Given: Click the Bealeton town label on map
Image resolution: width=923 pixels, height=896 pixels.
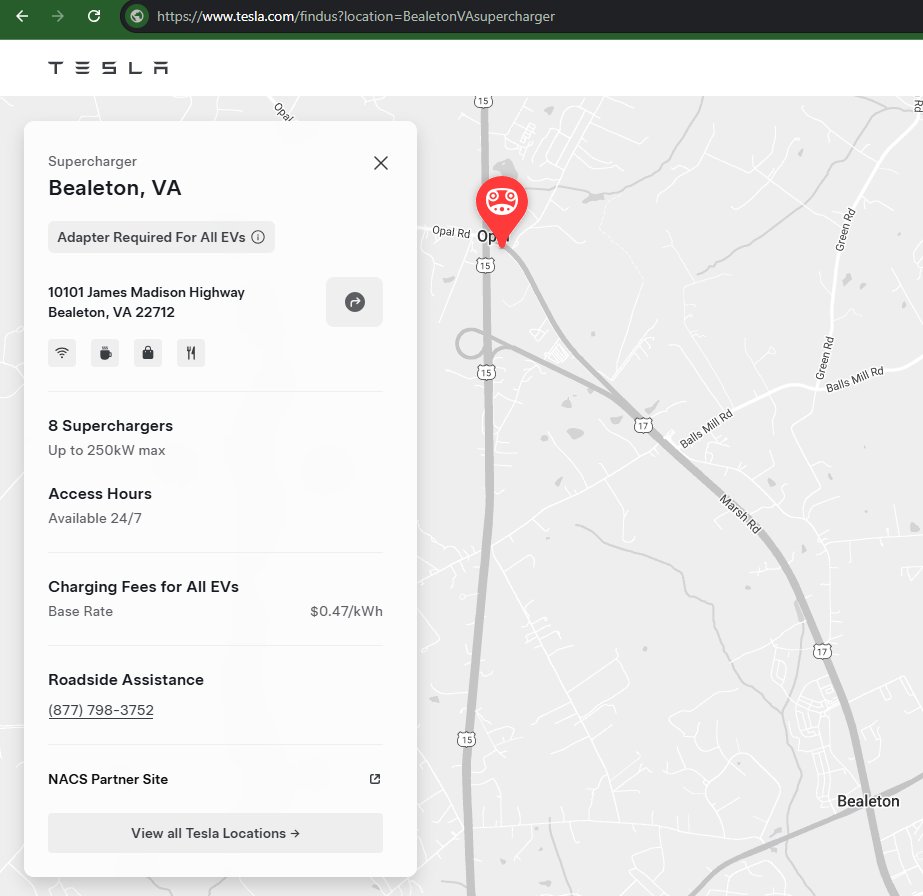Looking at the screenshot, I should [x=868, y=801].
